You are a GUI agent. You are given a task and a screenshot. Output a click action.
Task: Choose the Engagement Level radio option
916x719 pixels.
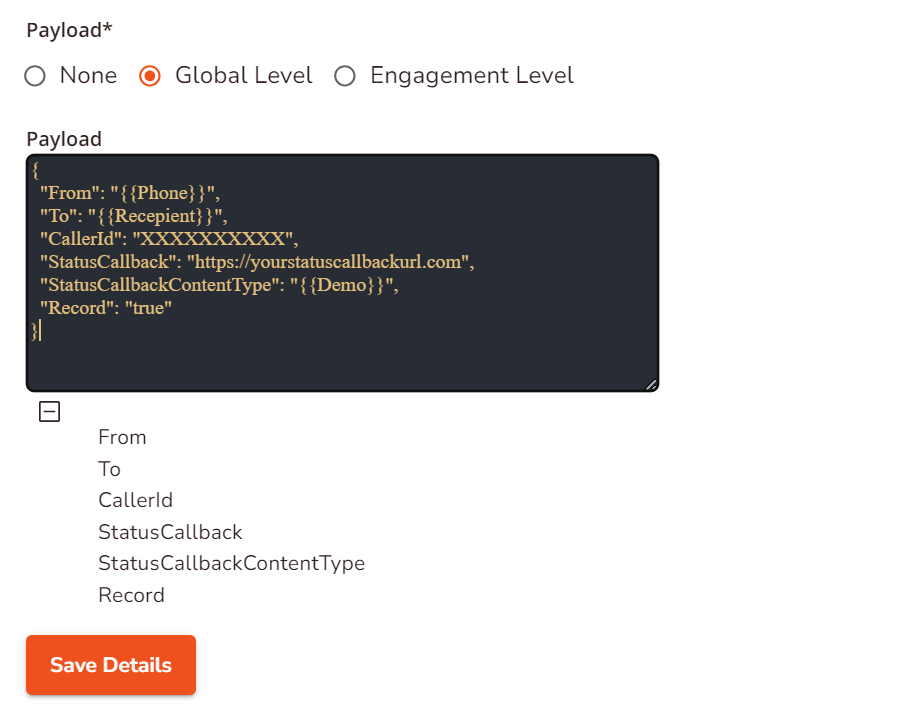345,76
